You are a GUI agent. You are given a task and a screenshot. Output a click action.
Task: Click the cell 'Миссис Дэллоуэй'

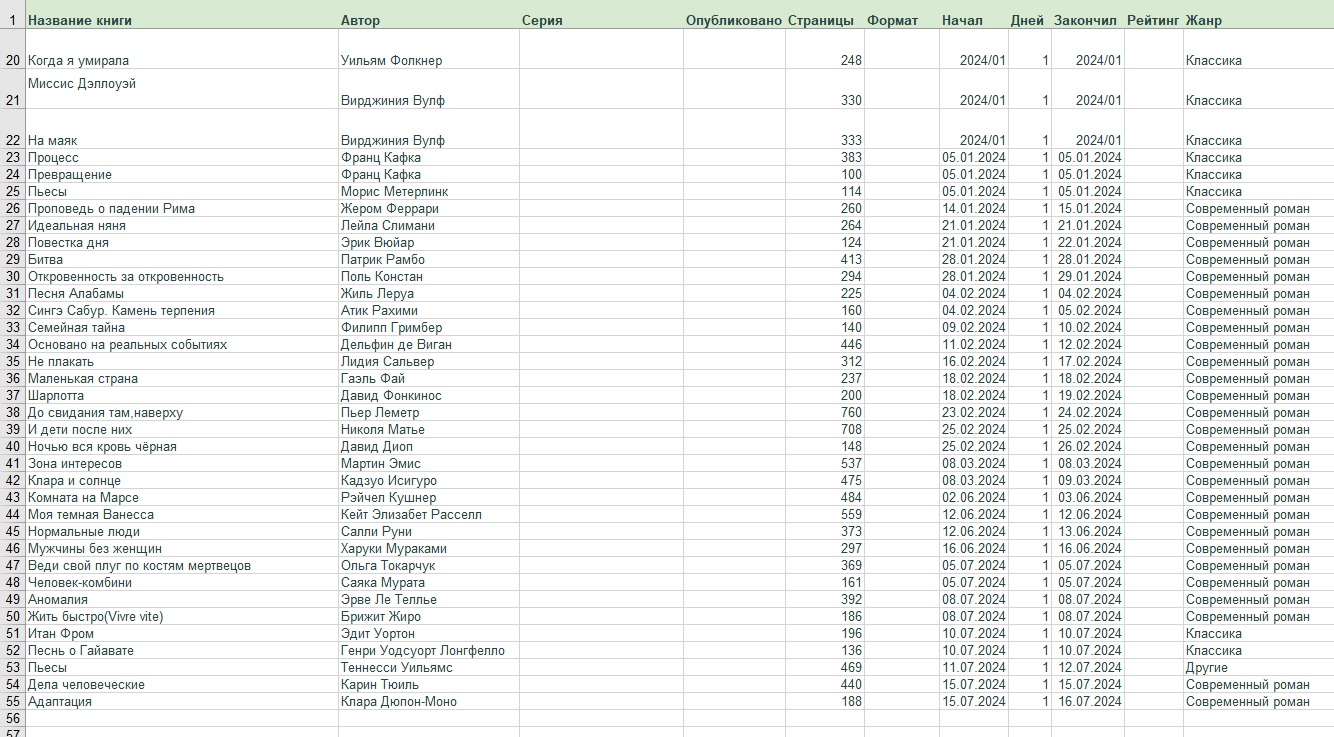click(x=181, y=89)
